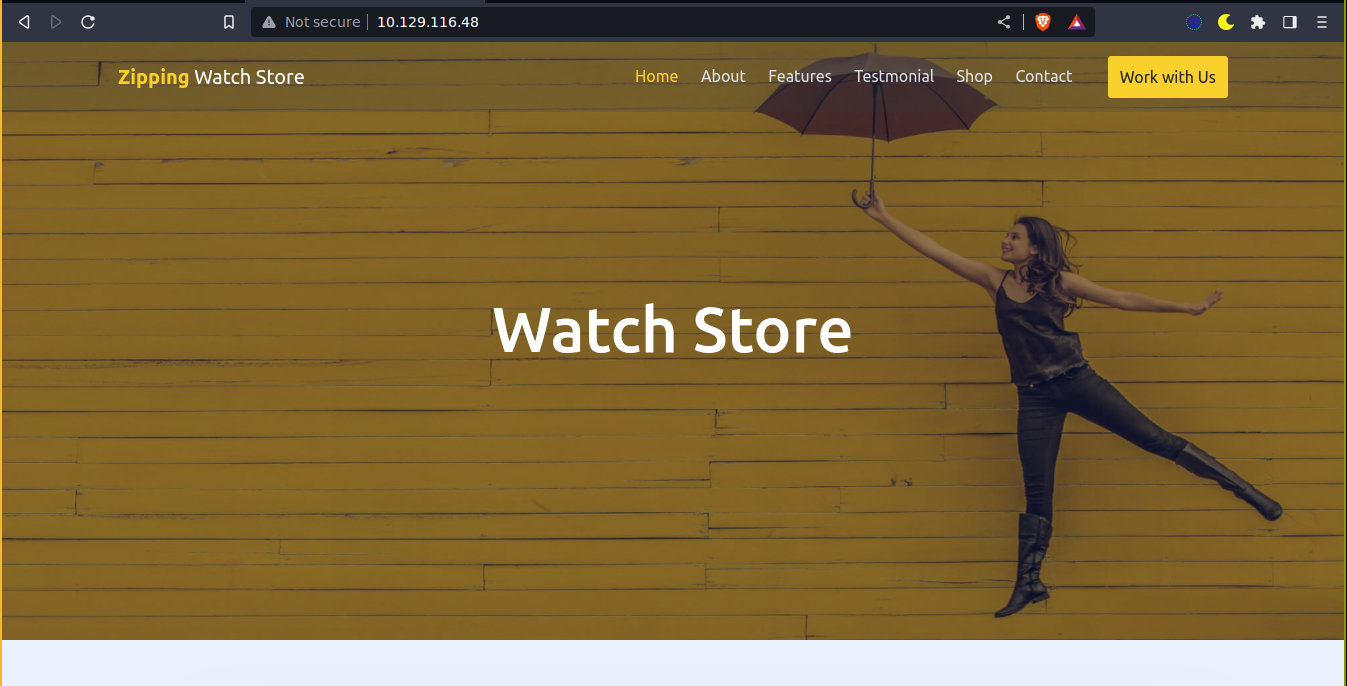
Task: Go to the Home nav item
Action: pyautogui.click(x=656, y=76)
